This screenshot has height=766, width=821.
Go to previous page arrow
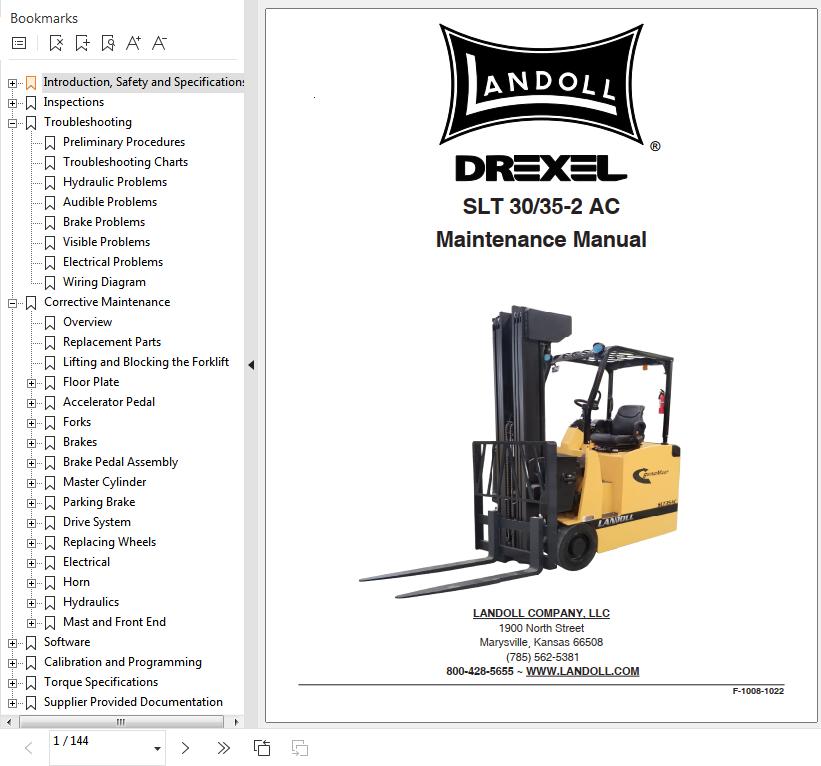click(29, 748)
